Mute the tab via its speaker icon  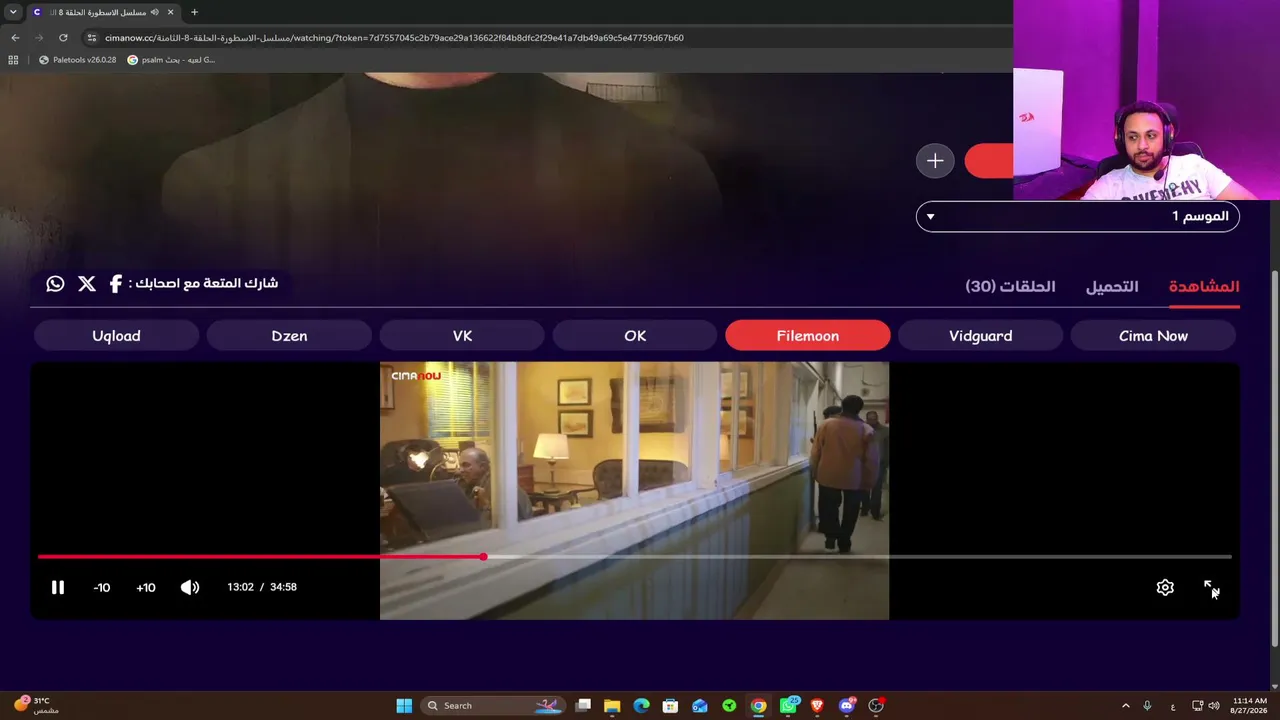(154, 12)
